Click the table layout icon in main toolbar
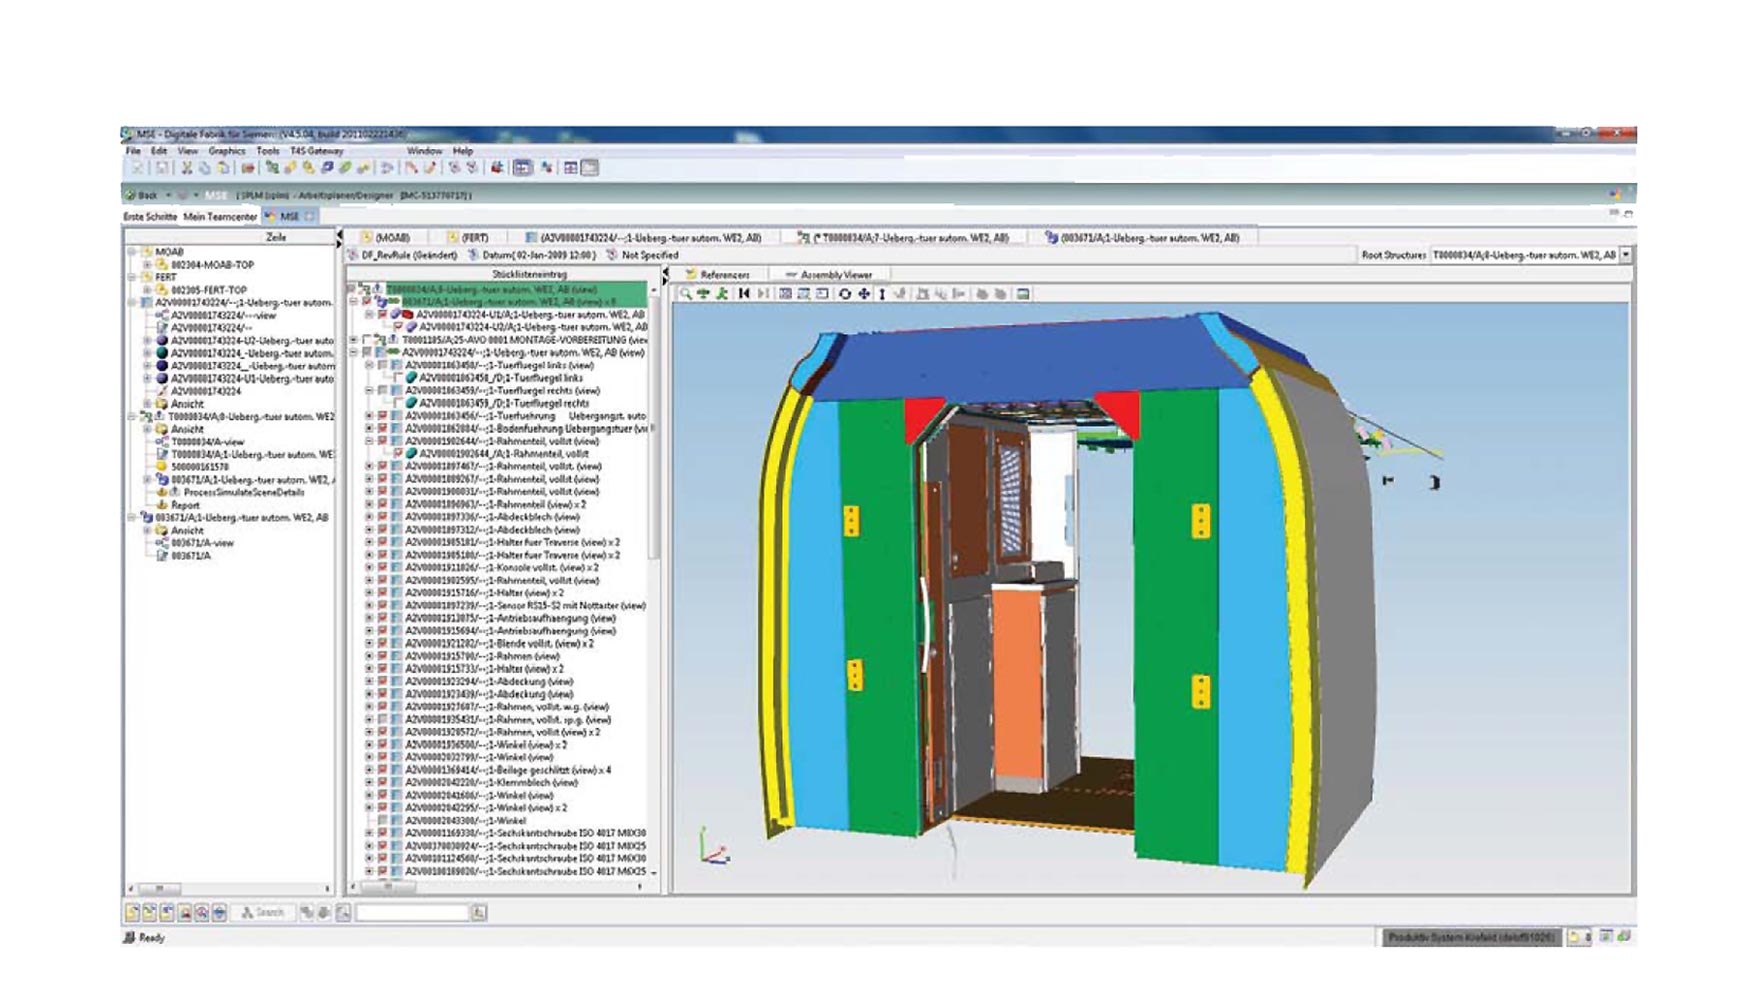 pyautogui.click(x=570, y=168)
